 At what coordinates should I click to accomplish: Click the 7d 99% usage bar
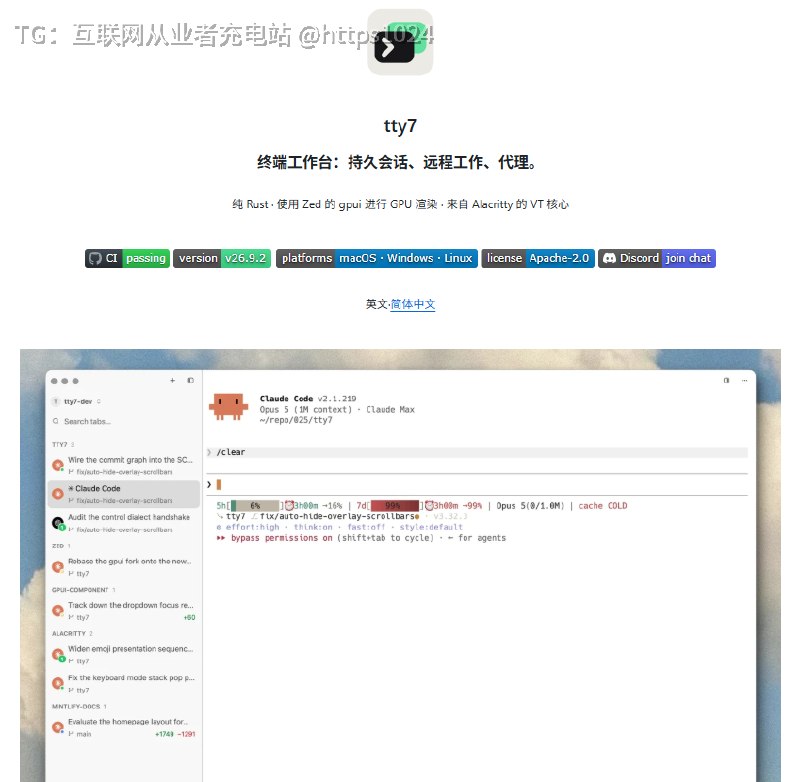coord(394,506)
